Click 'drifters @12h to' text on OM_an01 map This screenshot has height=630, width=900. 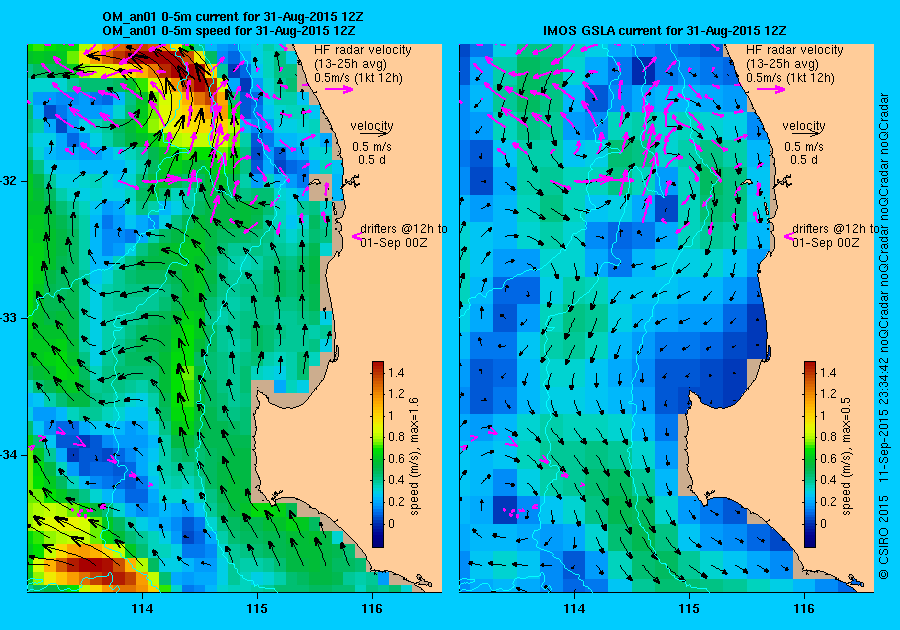404,228
